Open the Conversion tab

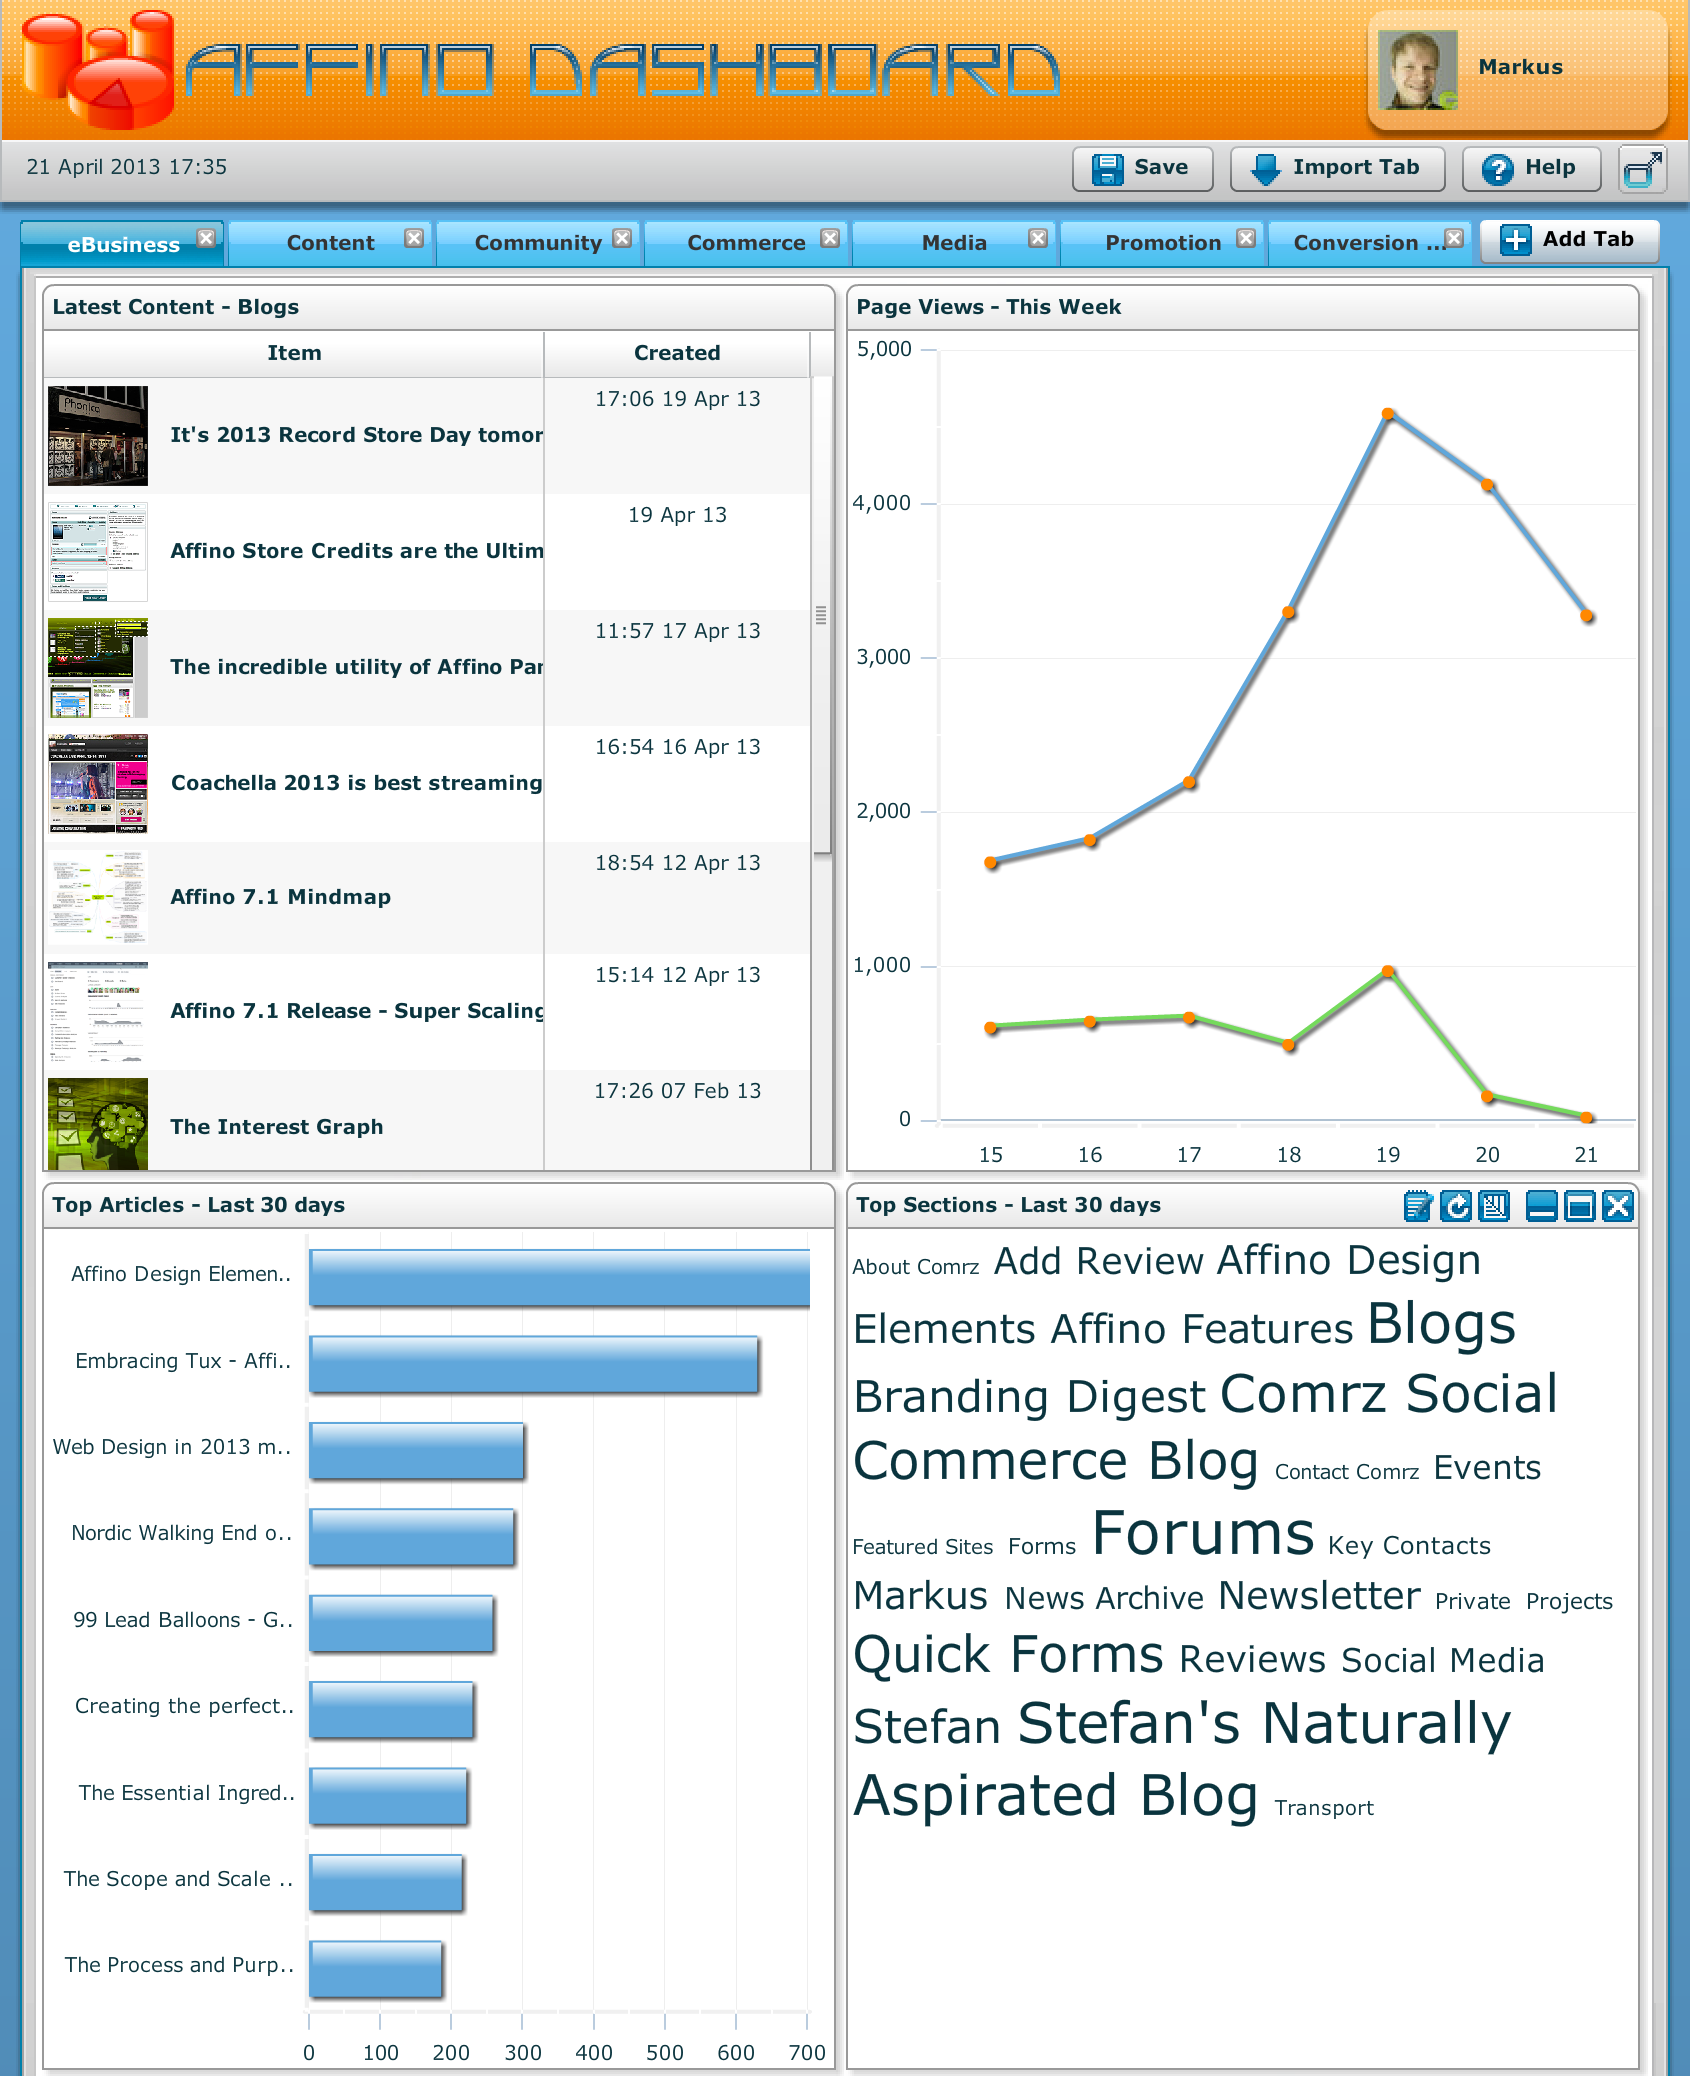pyautogui.click(x=1368, y=243)
